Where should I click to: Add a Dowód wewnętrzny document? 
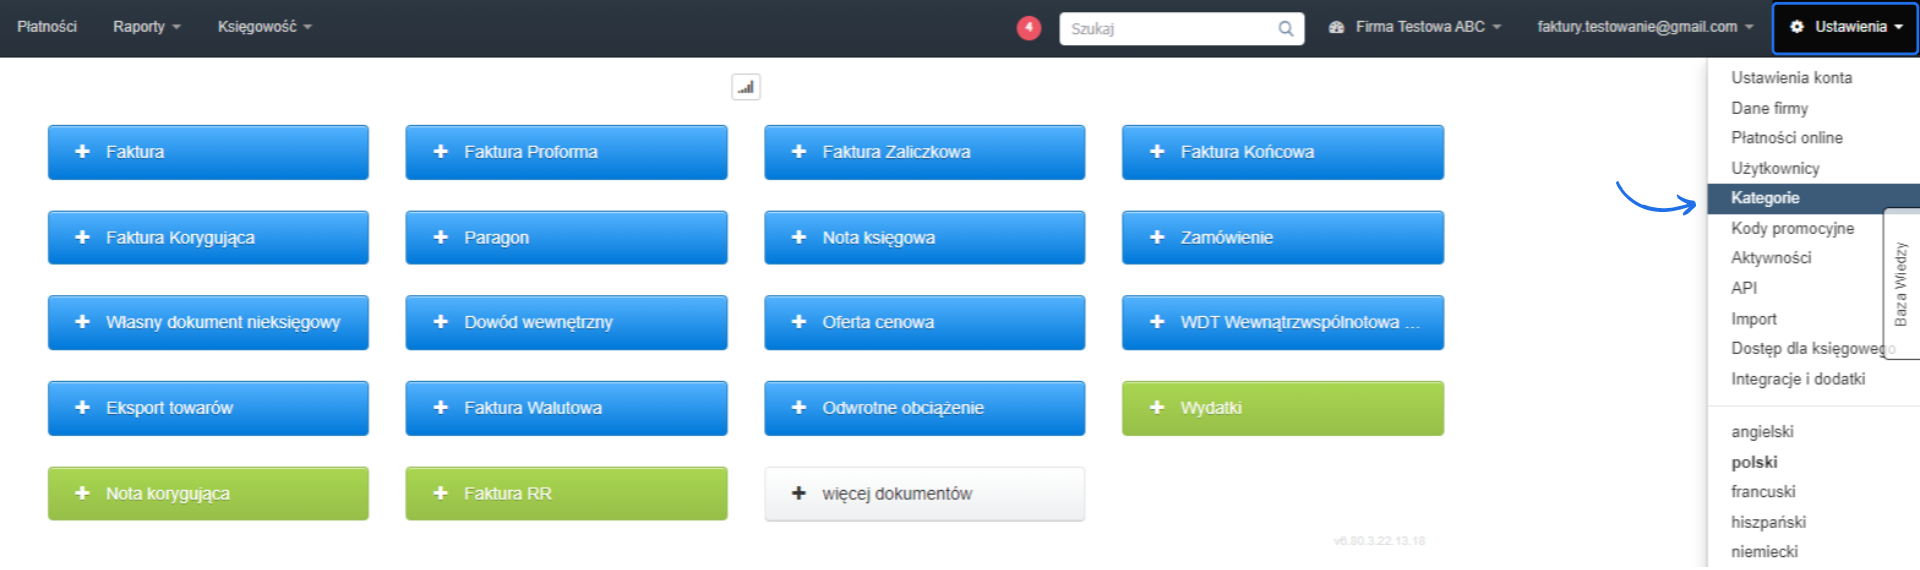[x=566, y=322]
